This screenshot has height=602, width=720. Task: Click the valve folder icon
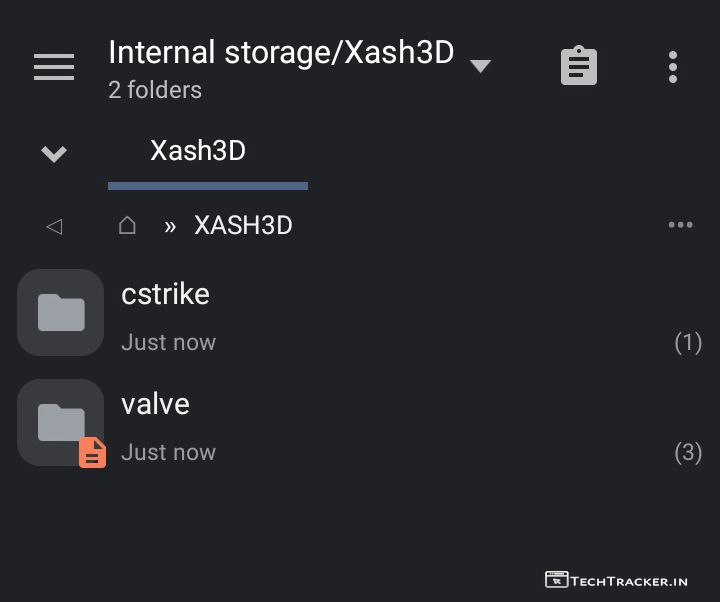click(59, 420)
